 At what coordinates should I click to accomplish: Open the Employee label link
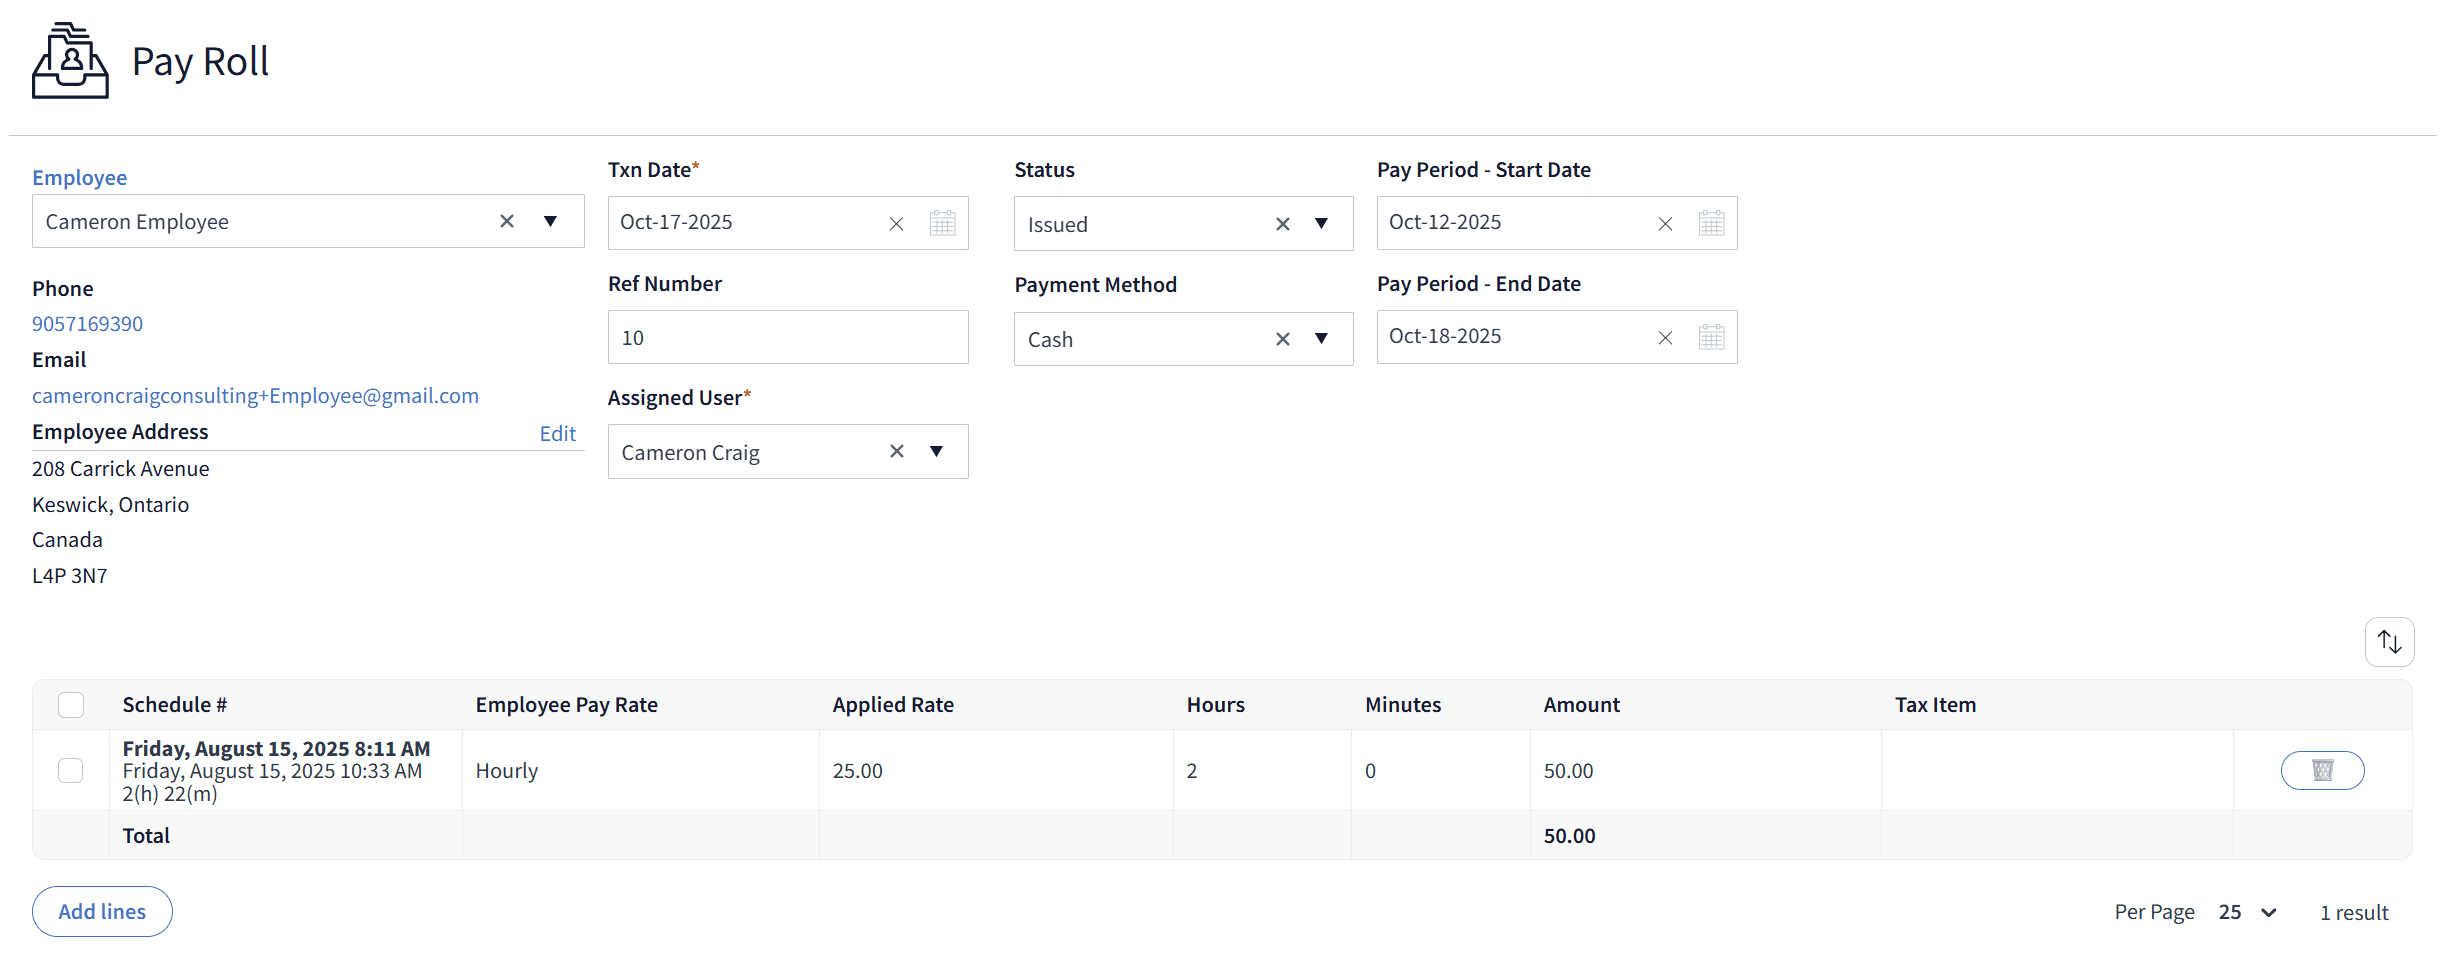tap(80, 177)
